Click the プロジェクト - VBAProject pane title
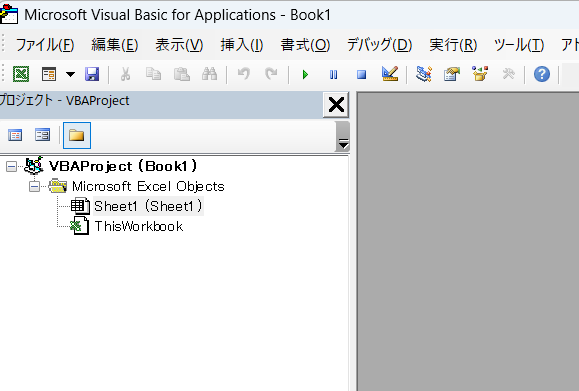The image size is (579, 391). click(x=64, y=100)
